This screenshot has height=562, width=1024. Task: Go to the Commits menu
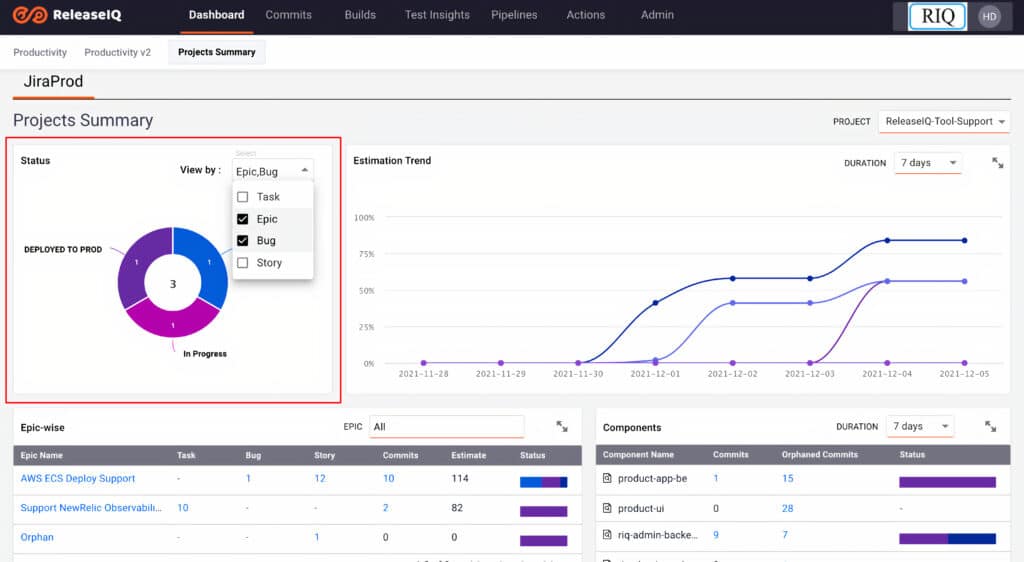[x=288, y=14]
